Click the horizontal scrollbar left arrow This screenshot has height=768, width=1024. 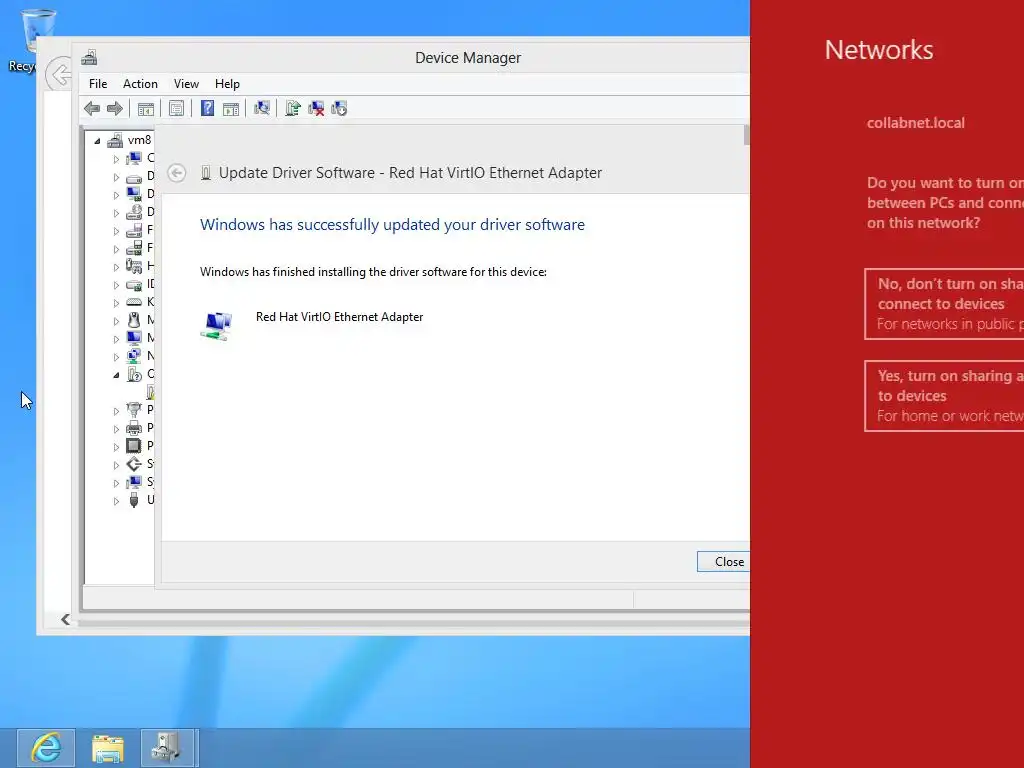(65, 619)
